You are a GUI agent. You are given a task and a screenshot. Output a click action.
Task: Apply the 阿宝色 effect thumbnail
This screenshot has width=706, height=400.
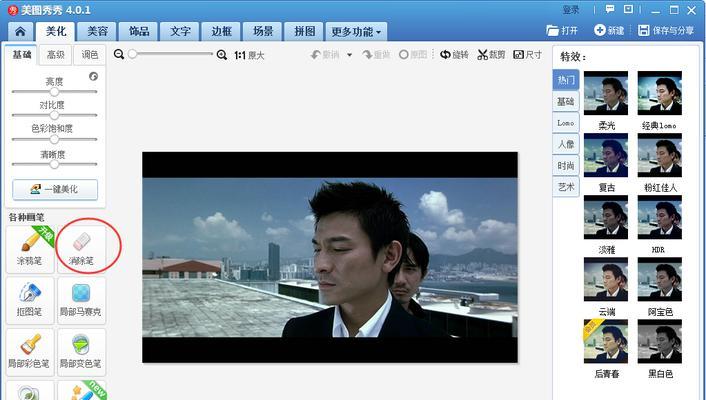(660, 279)
